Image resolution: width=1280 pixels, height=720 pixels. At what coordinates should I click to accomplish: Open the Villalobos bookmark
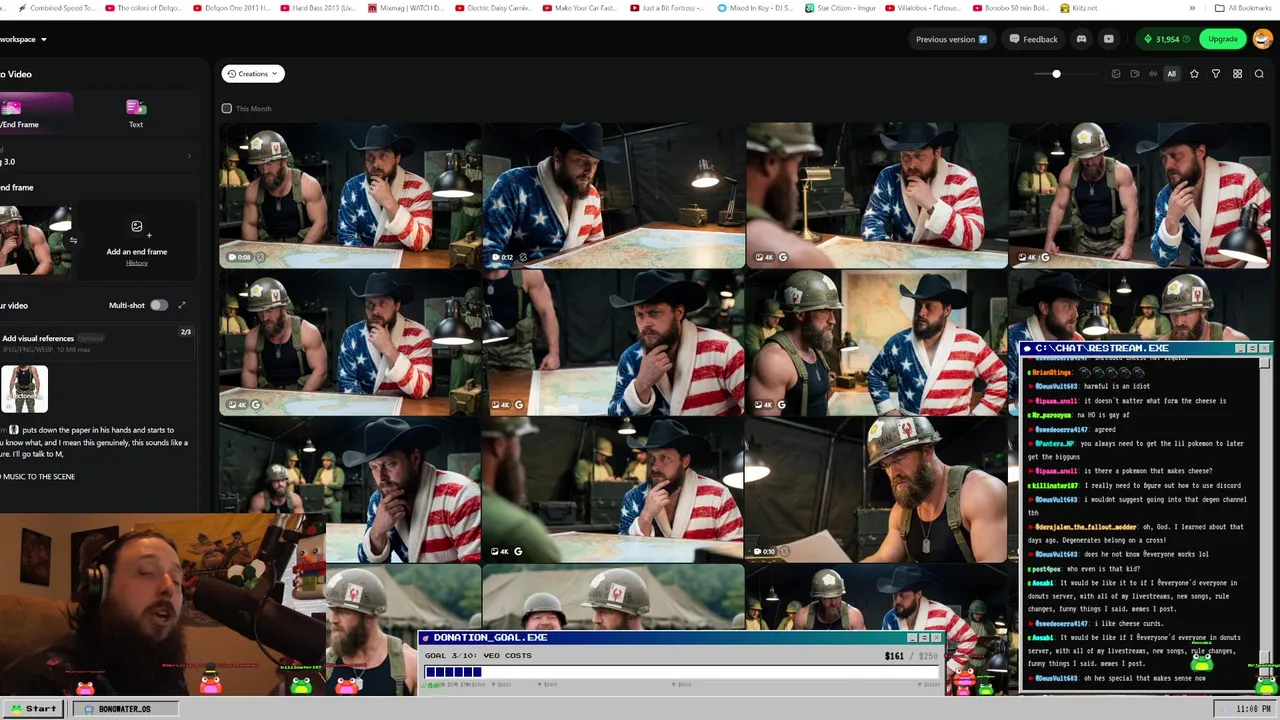(925, 8)
